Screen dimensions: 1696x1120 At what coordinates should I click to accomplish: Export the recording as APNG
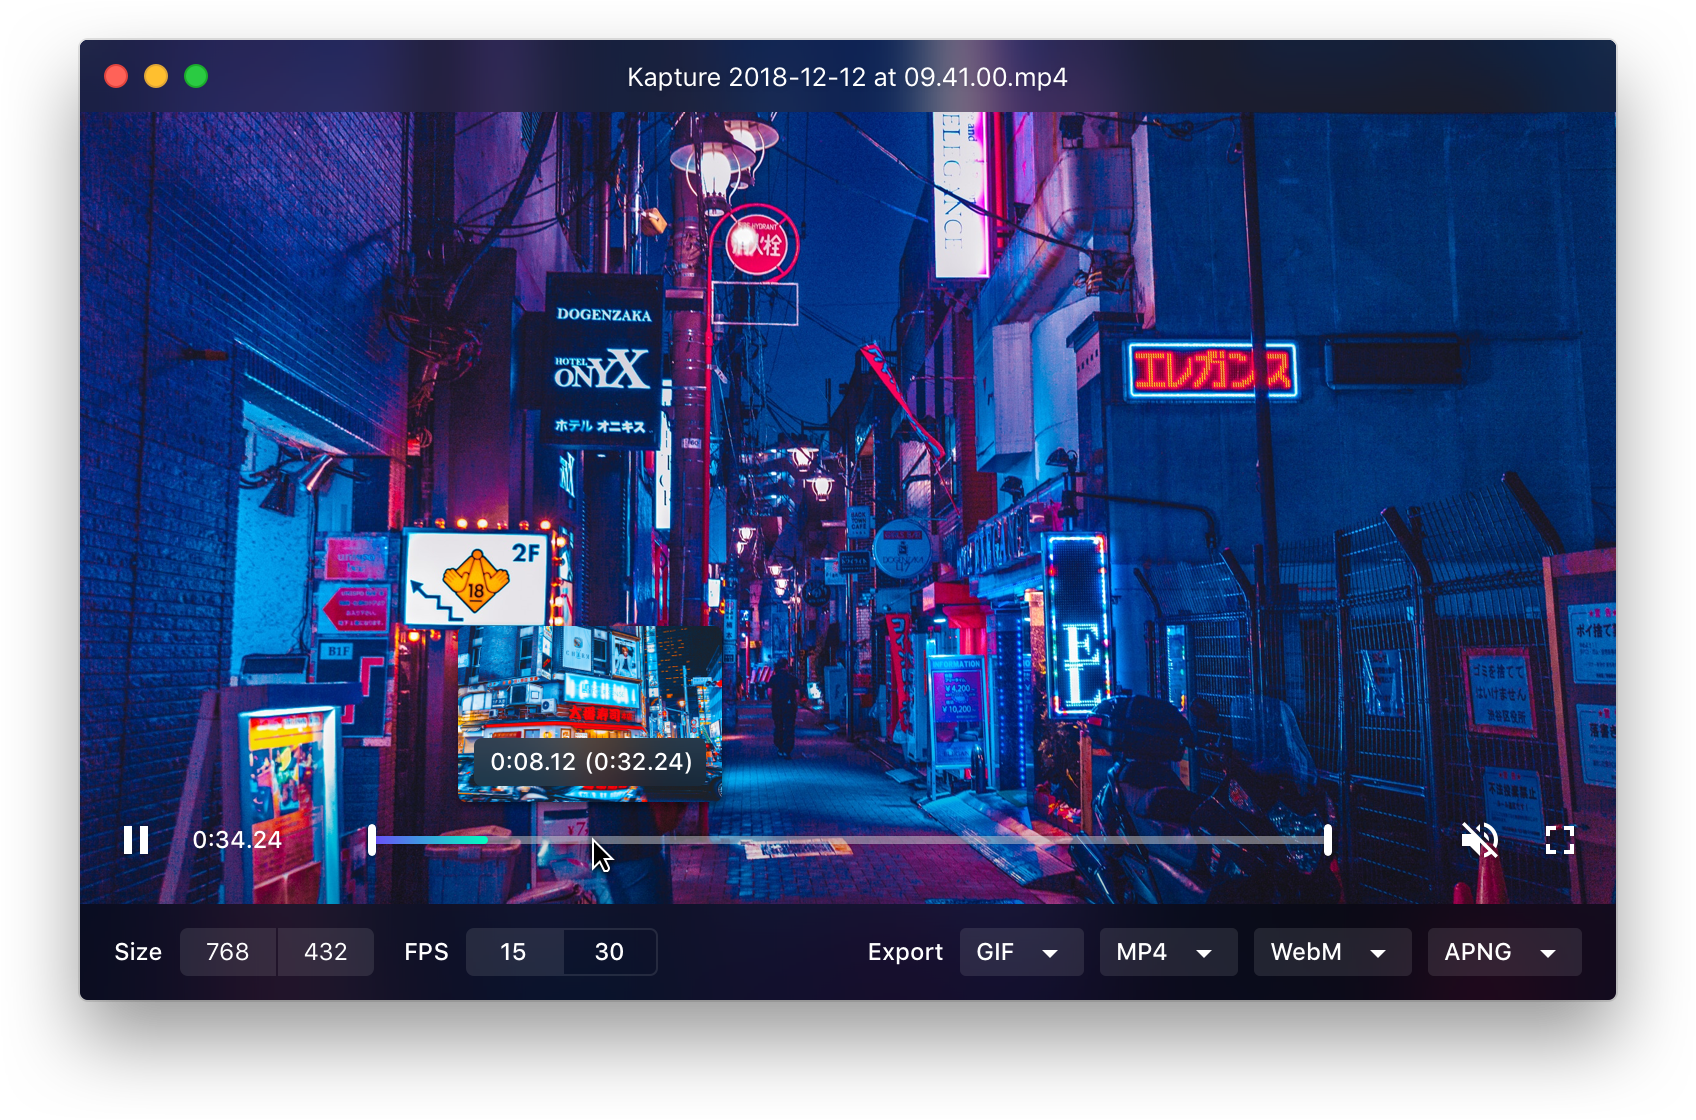coord(1478,952)
